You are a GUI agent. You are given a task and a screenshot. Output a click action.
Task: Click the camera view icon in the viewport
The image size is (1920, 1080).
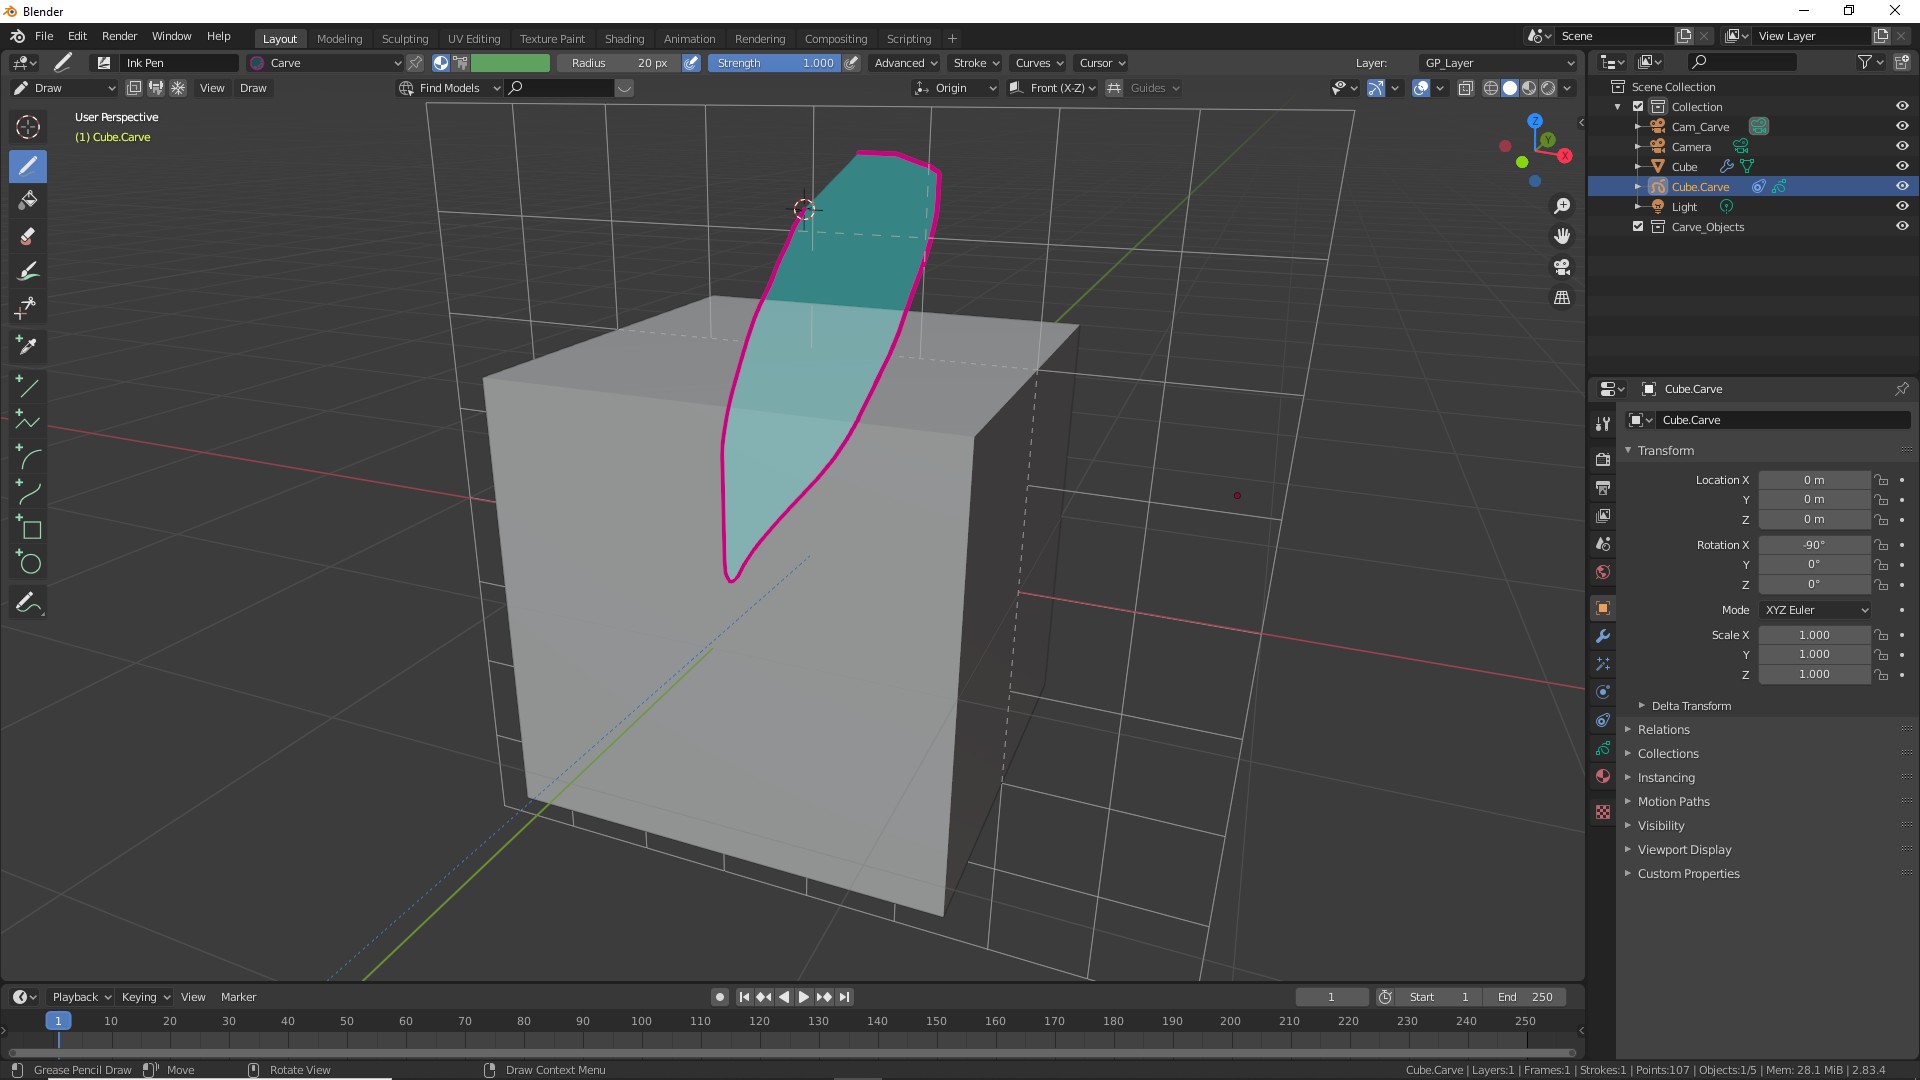pyautogui.click(x=1562, y=267)
